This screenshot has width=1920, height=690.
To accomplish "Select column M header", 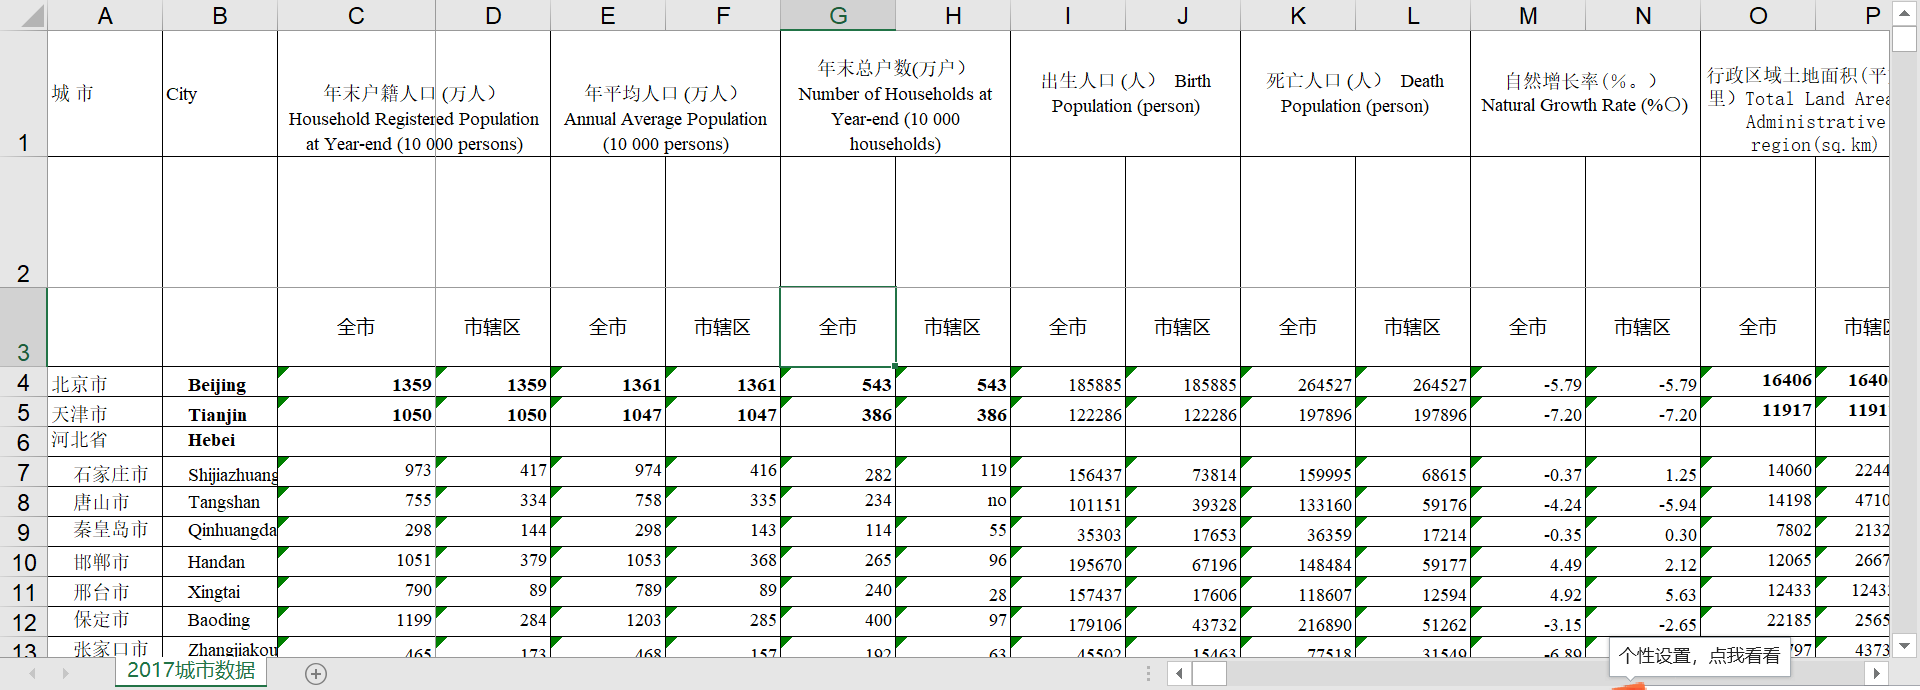I will pyautogui.click(x=1528, y=16).
